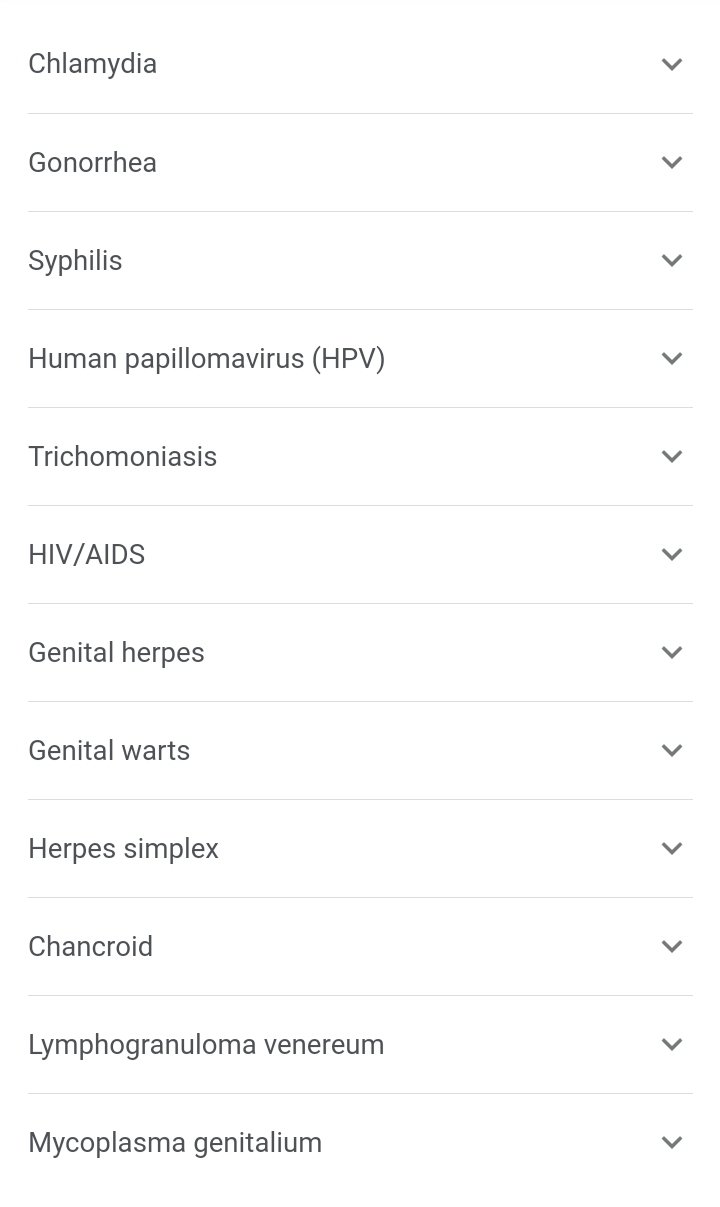Screen dimensions: 720x1207
Task: Select the Chlamydia label text
Action: pyautogui.click(x=92, y=64)
